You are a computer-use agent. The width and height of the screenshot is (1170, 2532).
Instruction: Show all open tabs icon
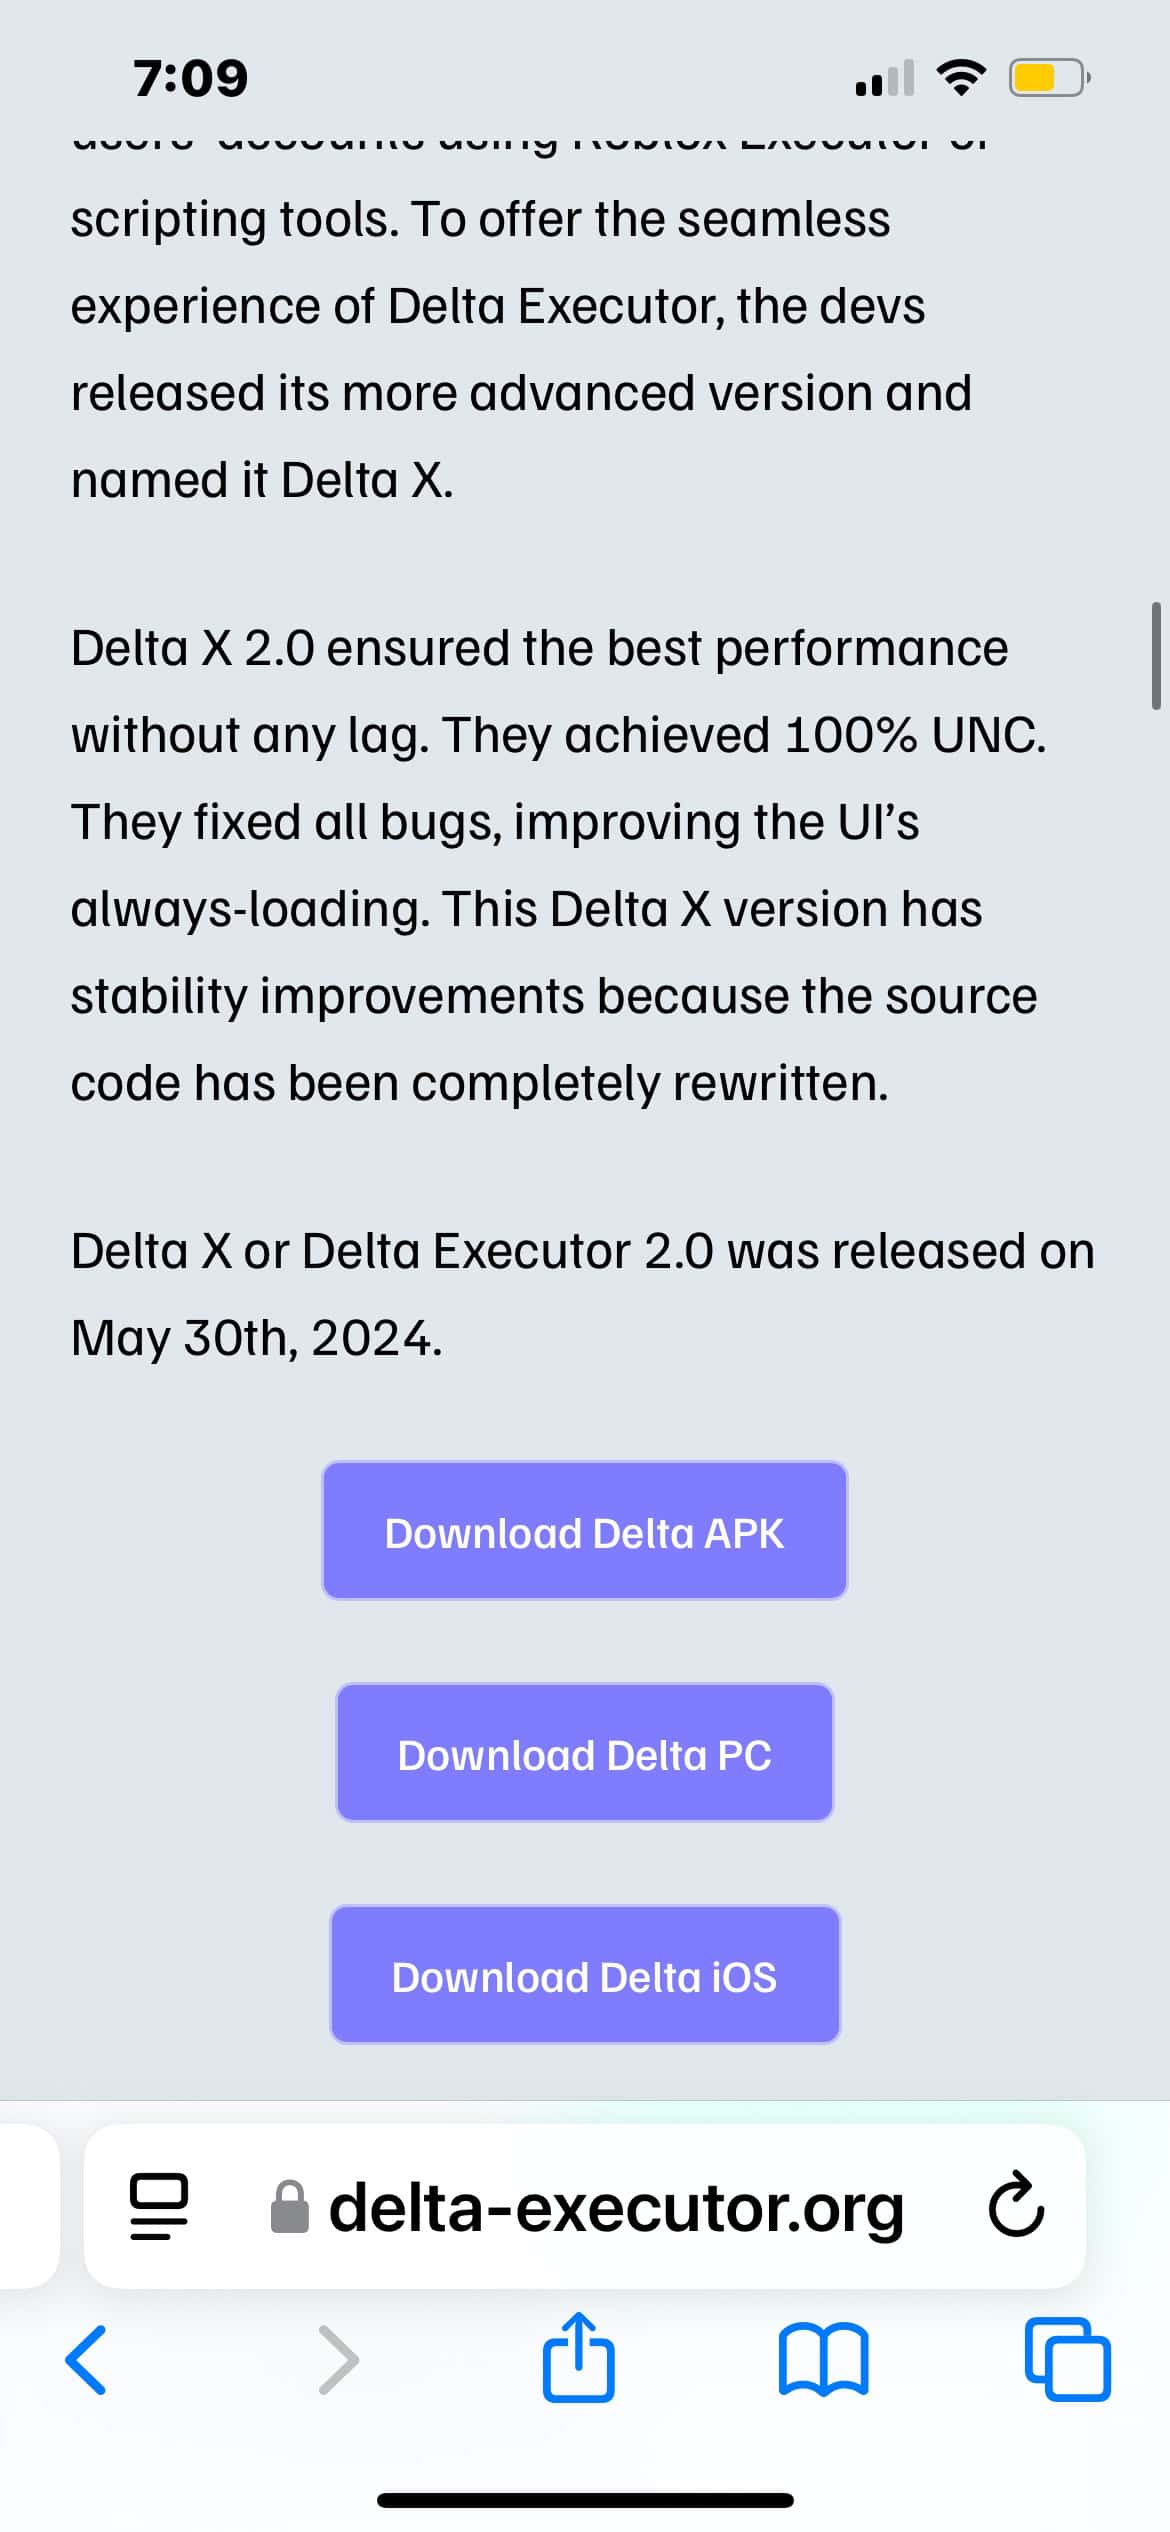pyautogui.click(x=1067, y=2360)
